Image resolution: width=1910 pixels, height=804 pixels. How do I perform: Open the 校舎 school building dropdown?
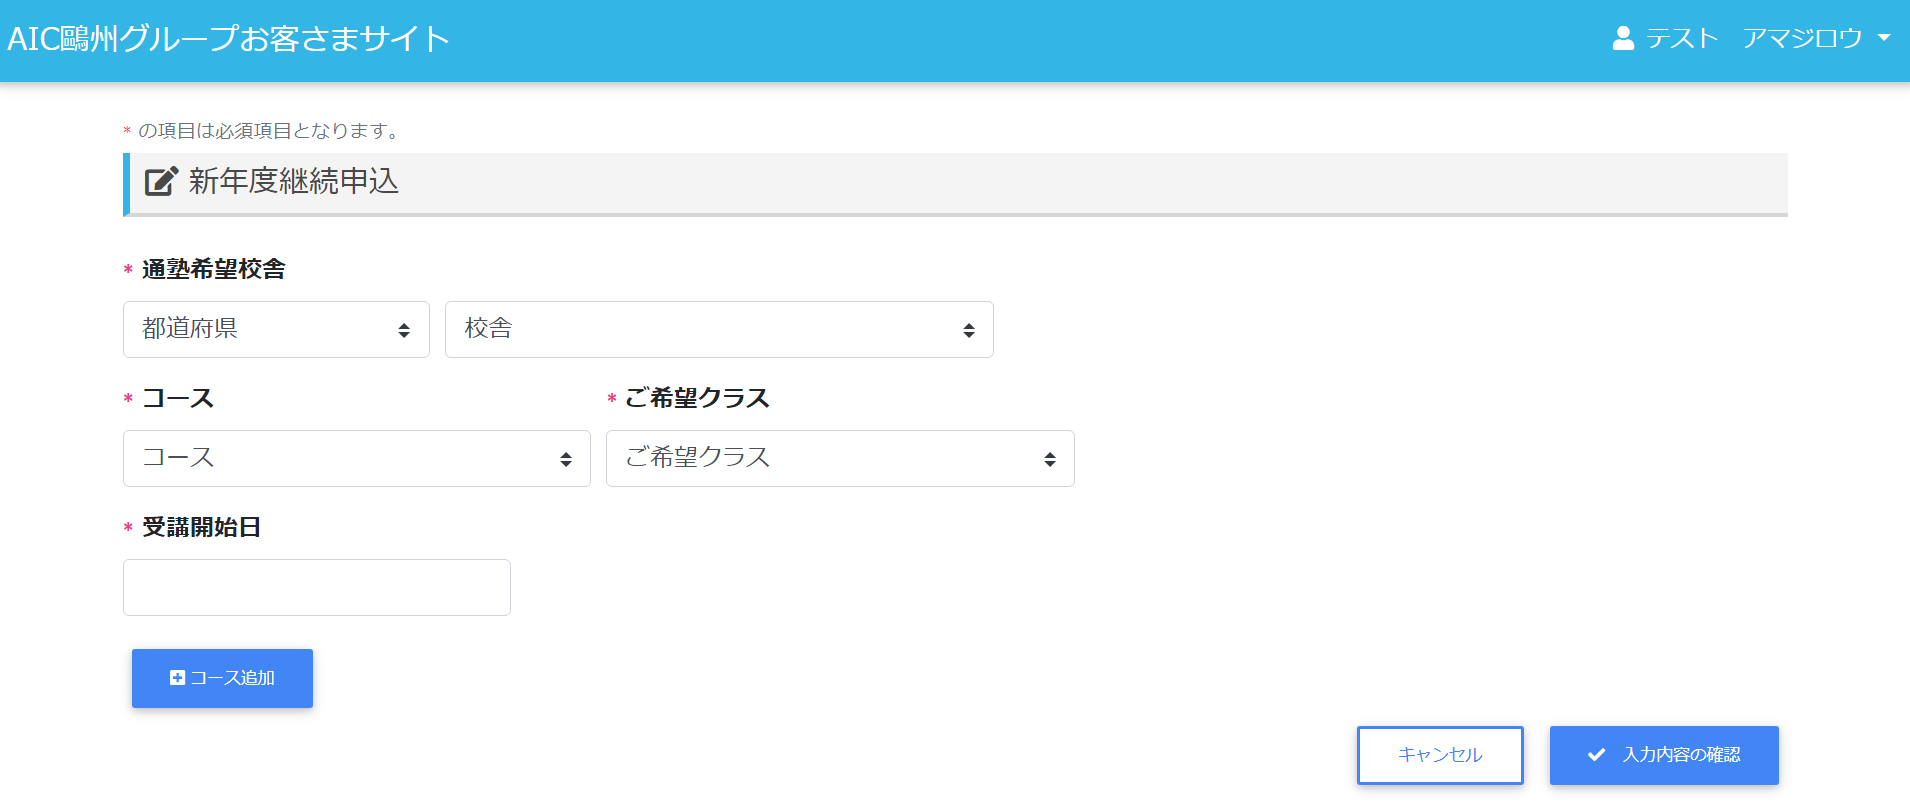point(718,329)
